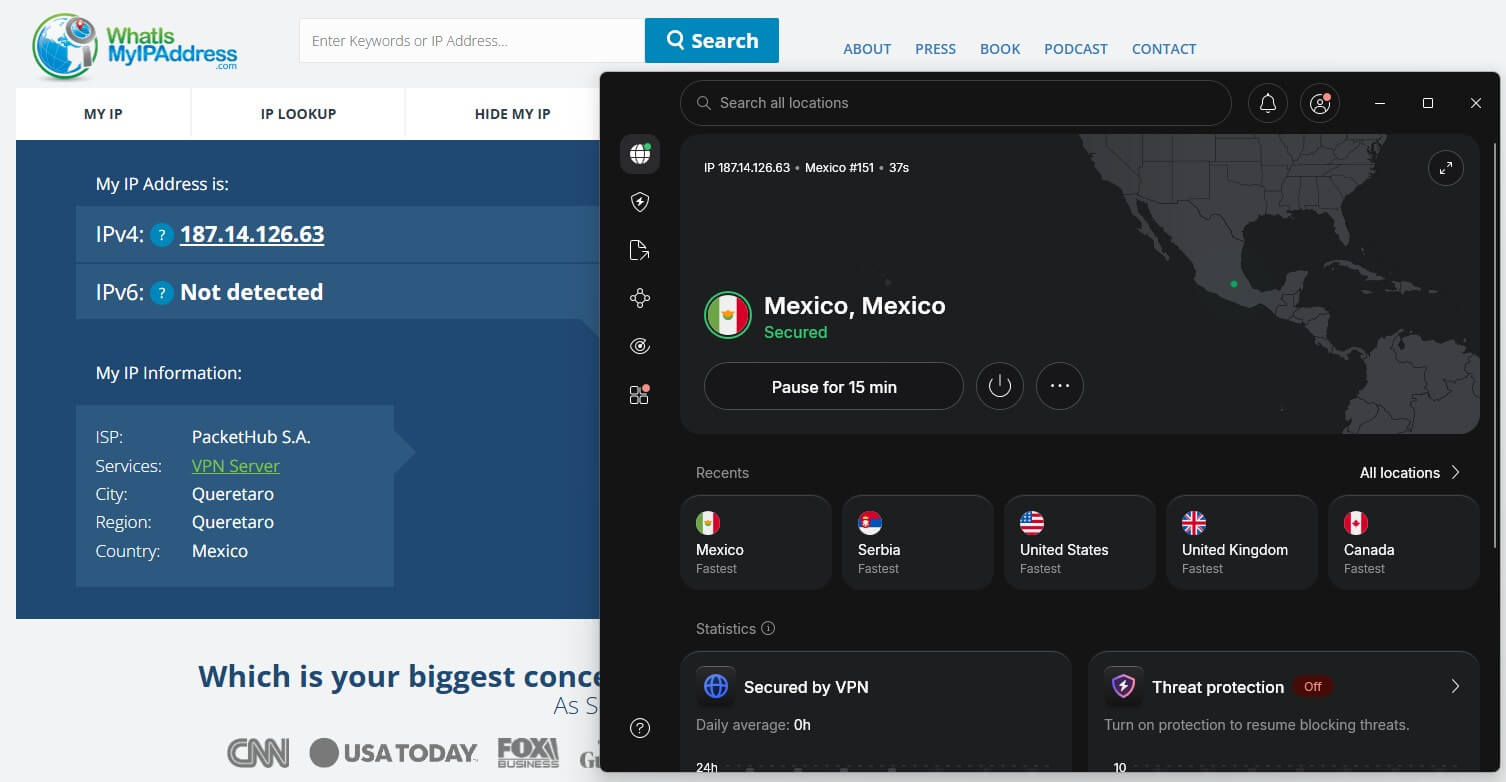This screenshot has height=782, width=1506.
Task: Click the CNN logo
Action: (258, 752)
